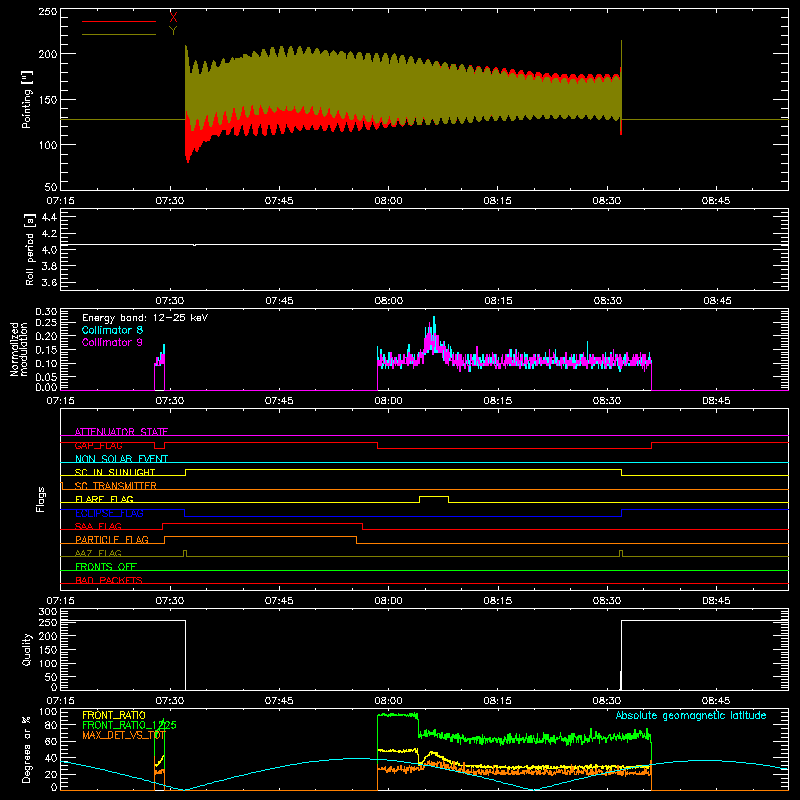Screen dimensions: 800x800
Task: Click the Degrees or % axis label
Action: [27, 749]
